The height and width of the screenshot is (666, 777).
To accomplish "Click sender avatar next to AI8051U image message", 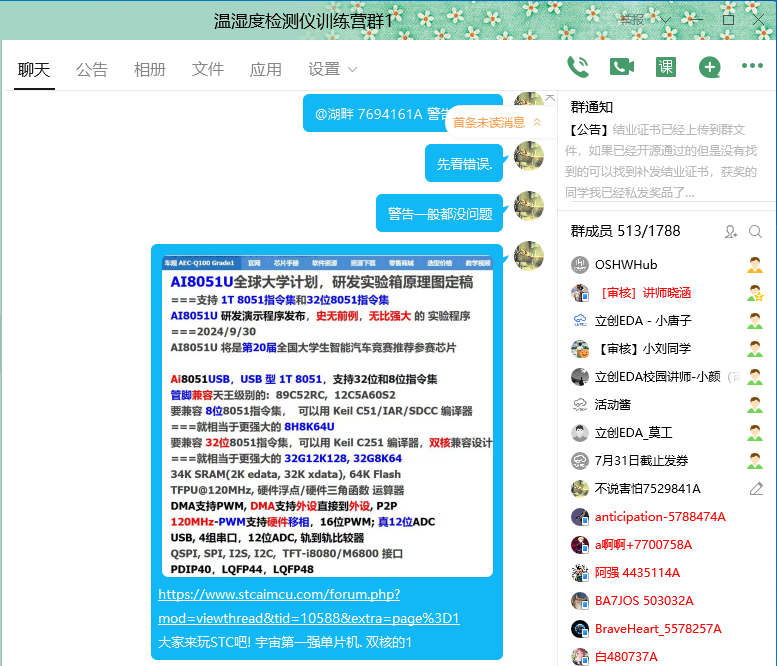I will pyautogui.click(x=529, y=256).
